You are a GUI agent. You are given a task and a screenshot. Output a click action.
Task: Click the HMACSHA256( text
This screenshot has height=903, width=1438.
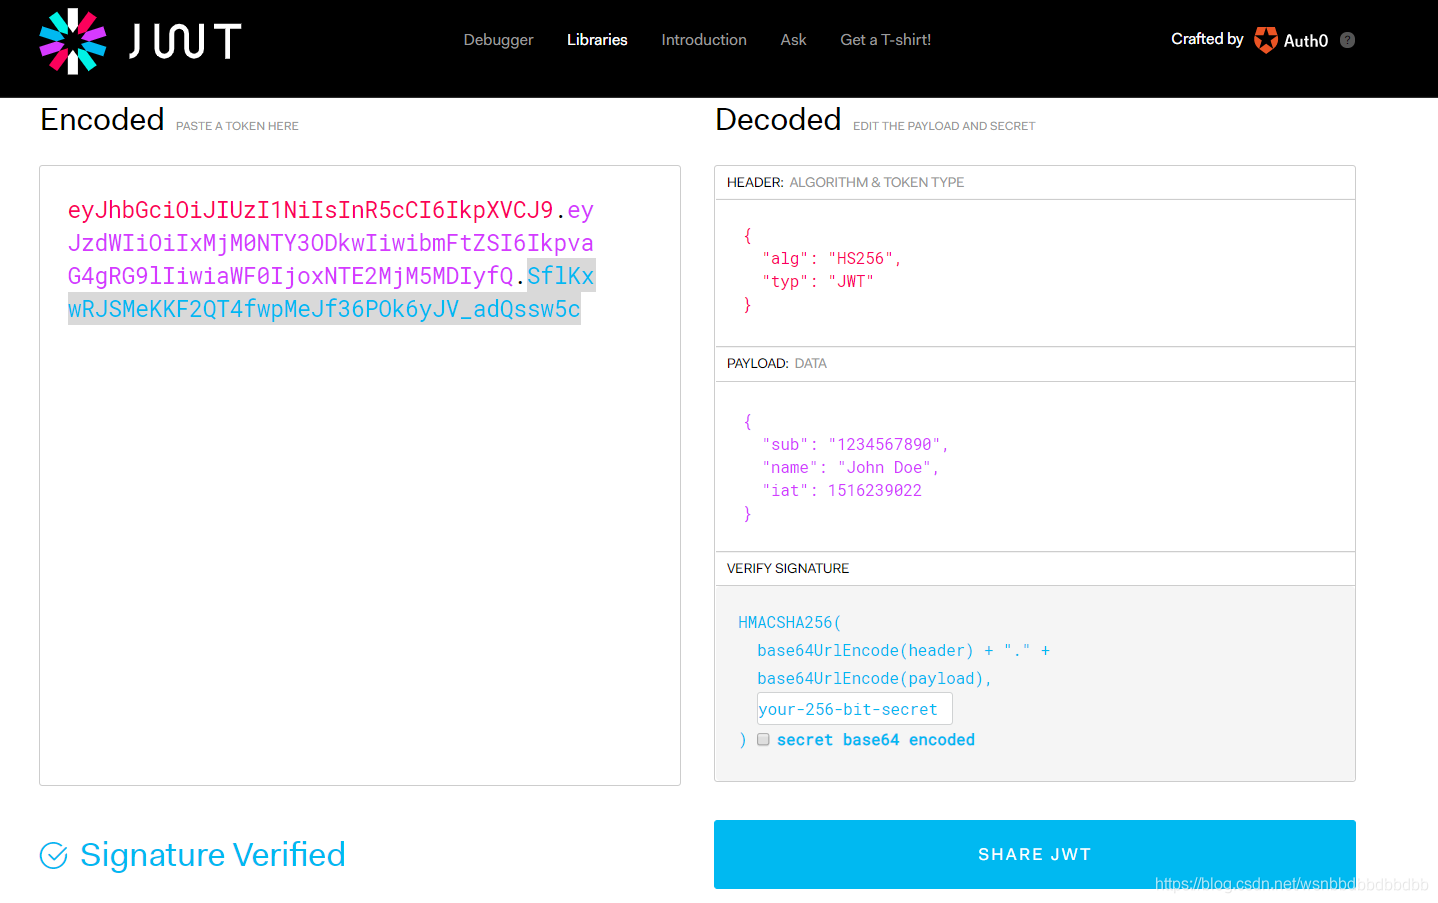click(x=790, y=622)
